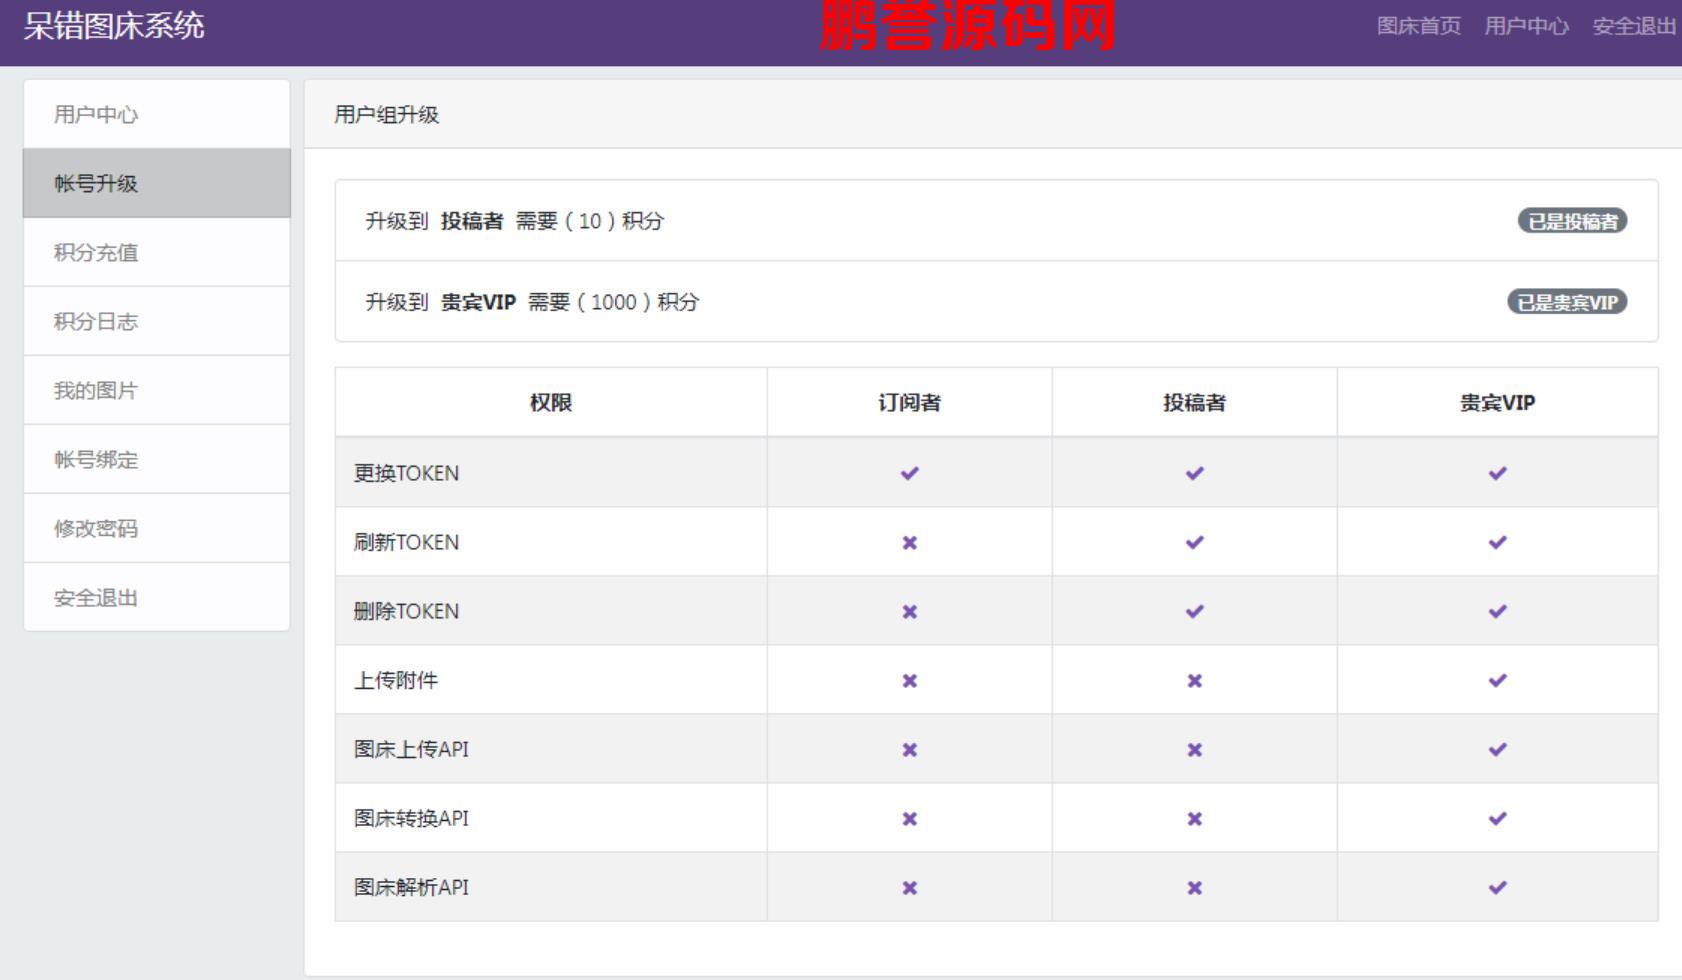Screen dimensions: 1682x980
Task: Click checkmark for 刷新TOKEN under 贵宾VIP
Action: pos(1497,542)
